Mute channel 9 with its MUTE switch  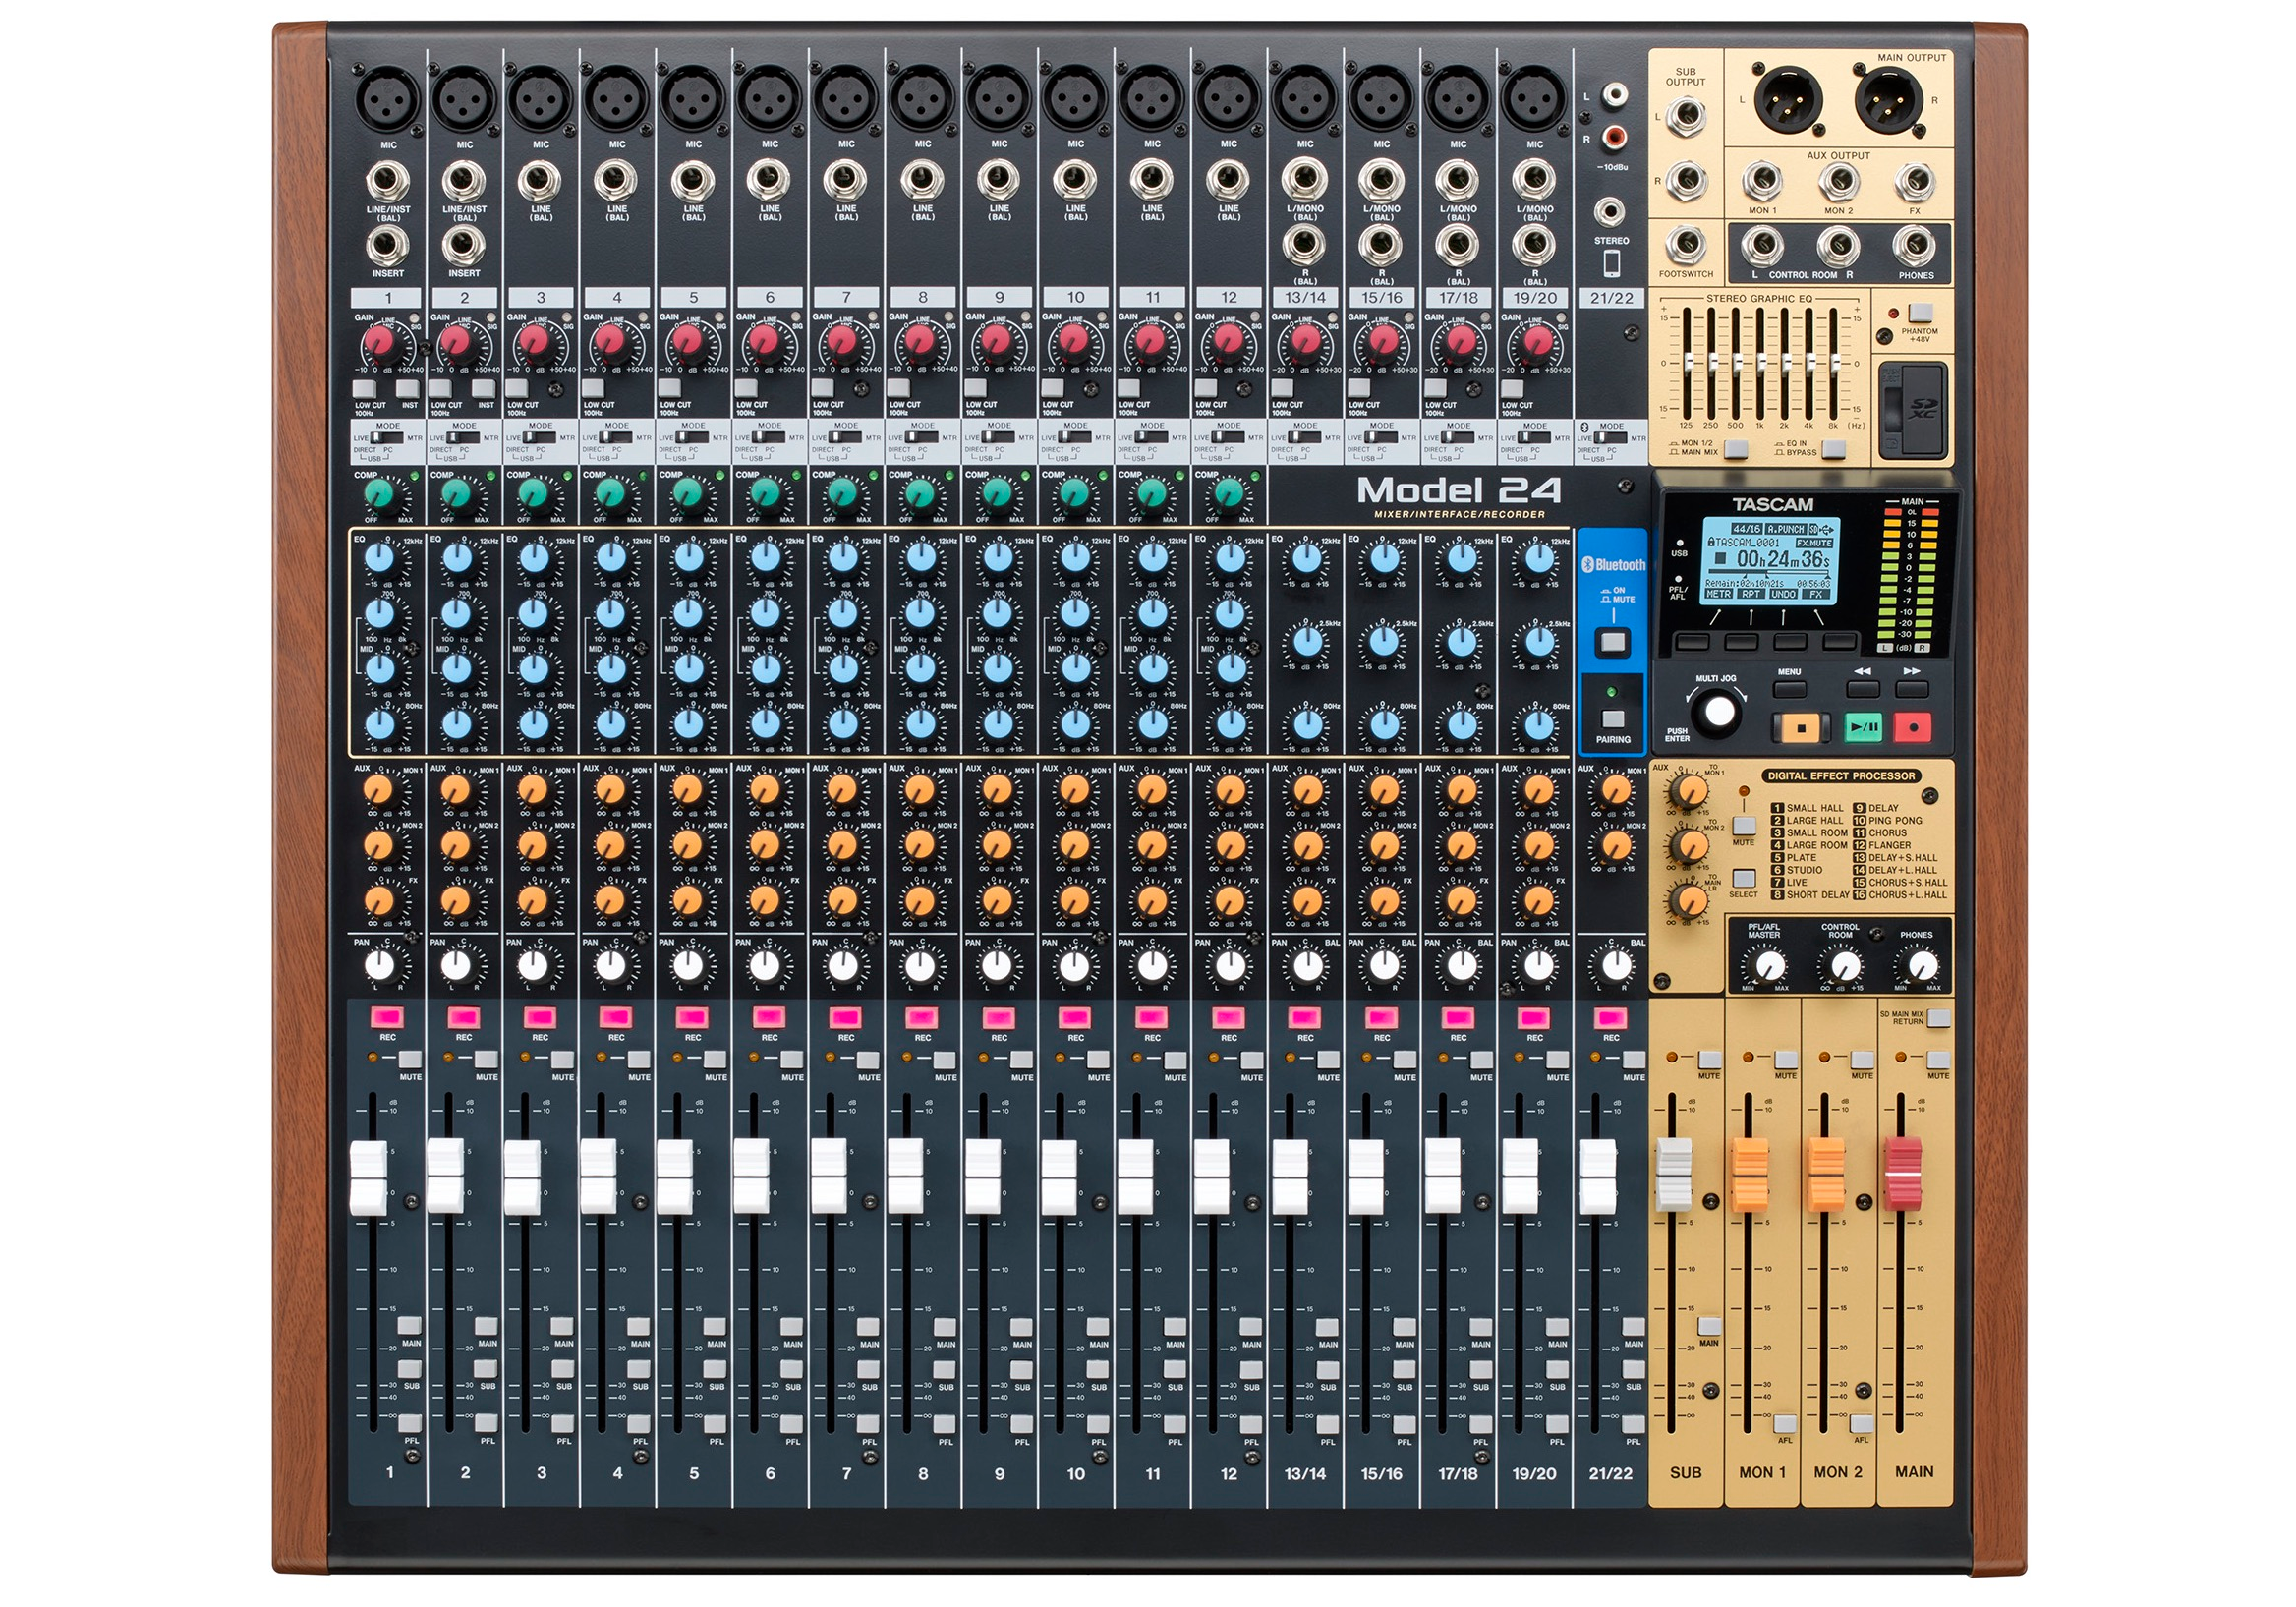click(1022, 1060)
